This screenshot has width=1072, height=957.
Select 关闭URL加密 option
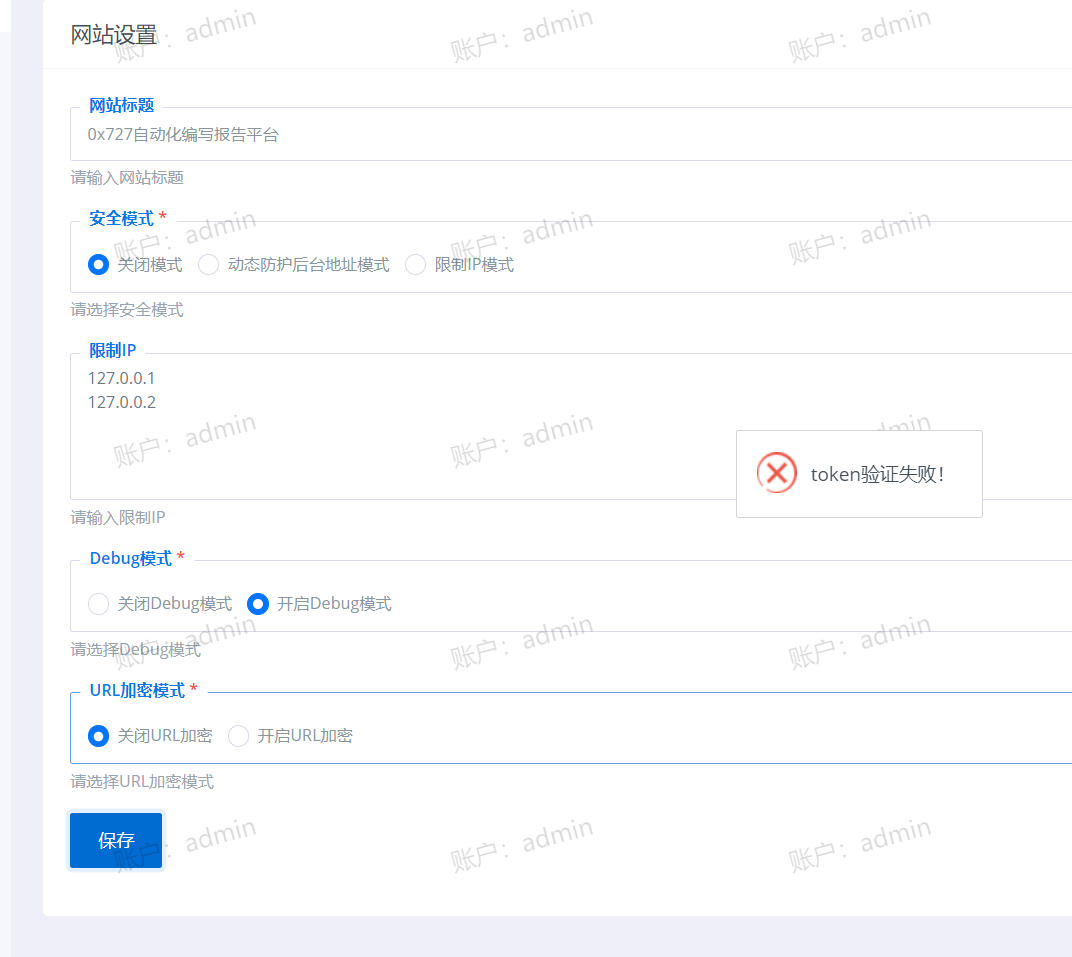[x=98, y=736]
